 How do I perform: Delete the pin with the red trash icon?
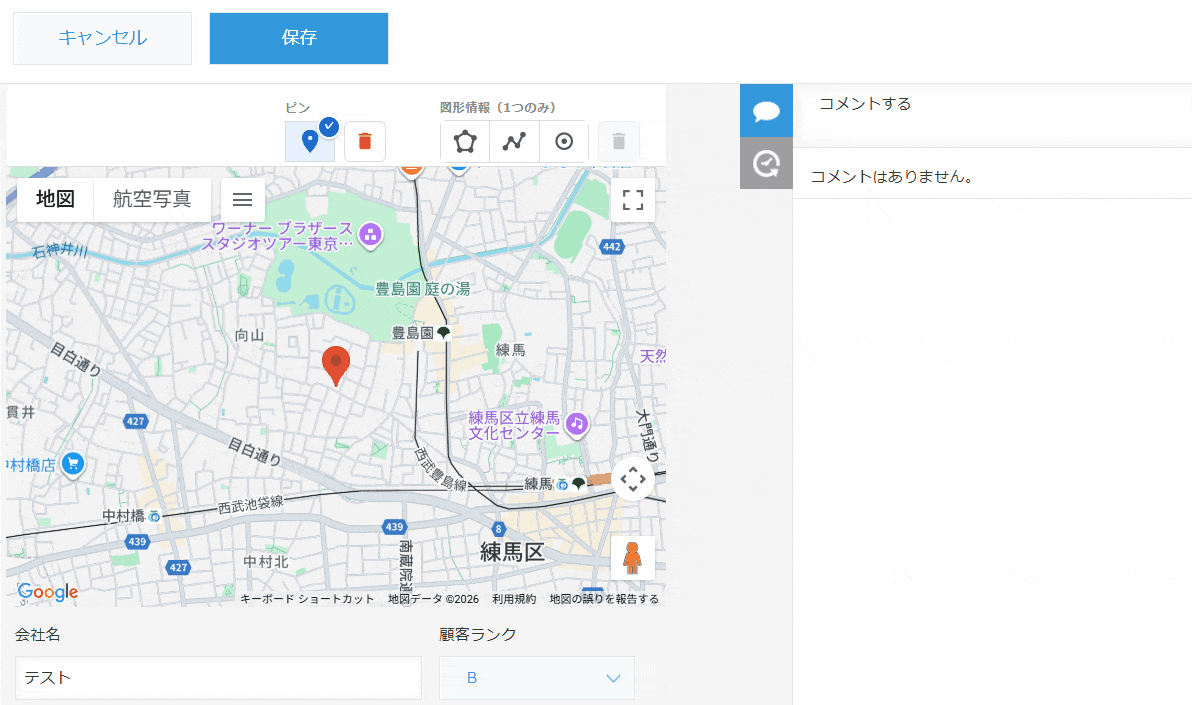click(365, 141)
